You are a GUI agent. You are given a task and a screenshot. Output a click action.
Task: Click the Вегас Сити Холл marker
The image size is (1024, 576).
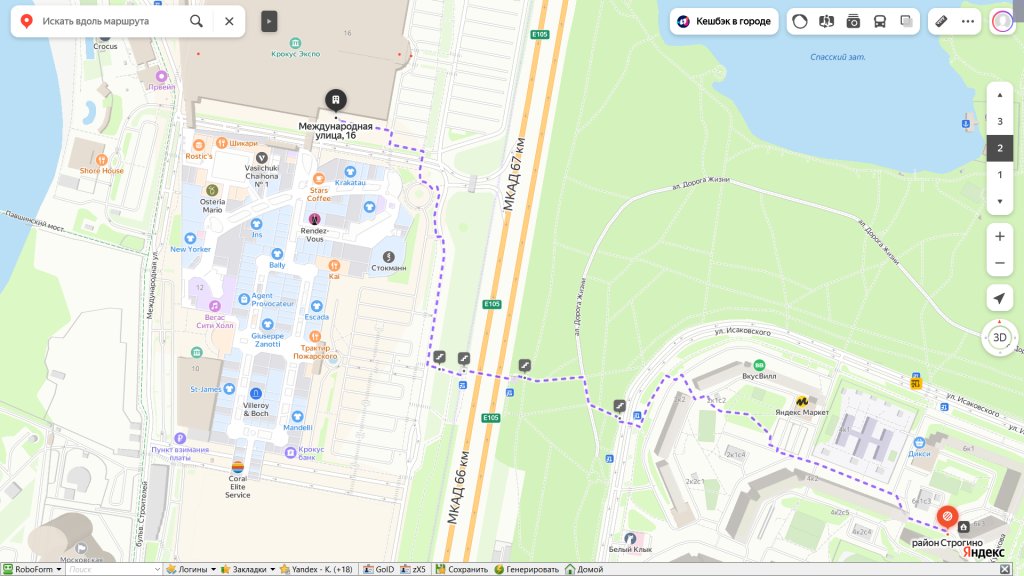215,306
